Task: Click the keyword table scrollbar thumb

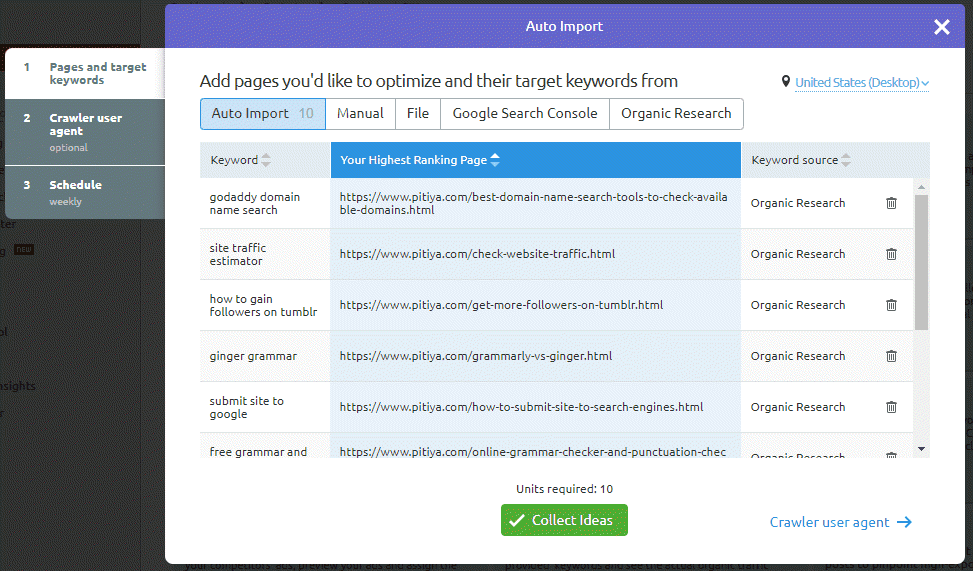Action: (921, 262)
